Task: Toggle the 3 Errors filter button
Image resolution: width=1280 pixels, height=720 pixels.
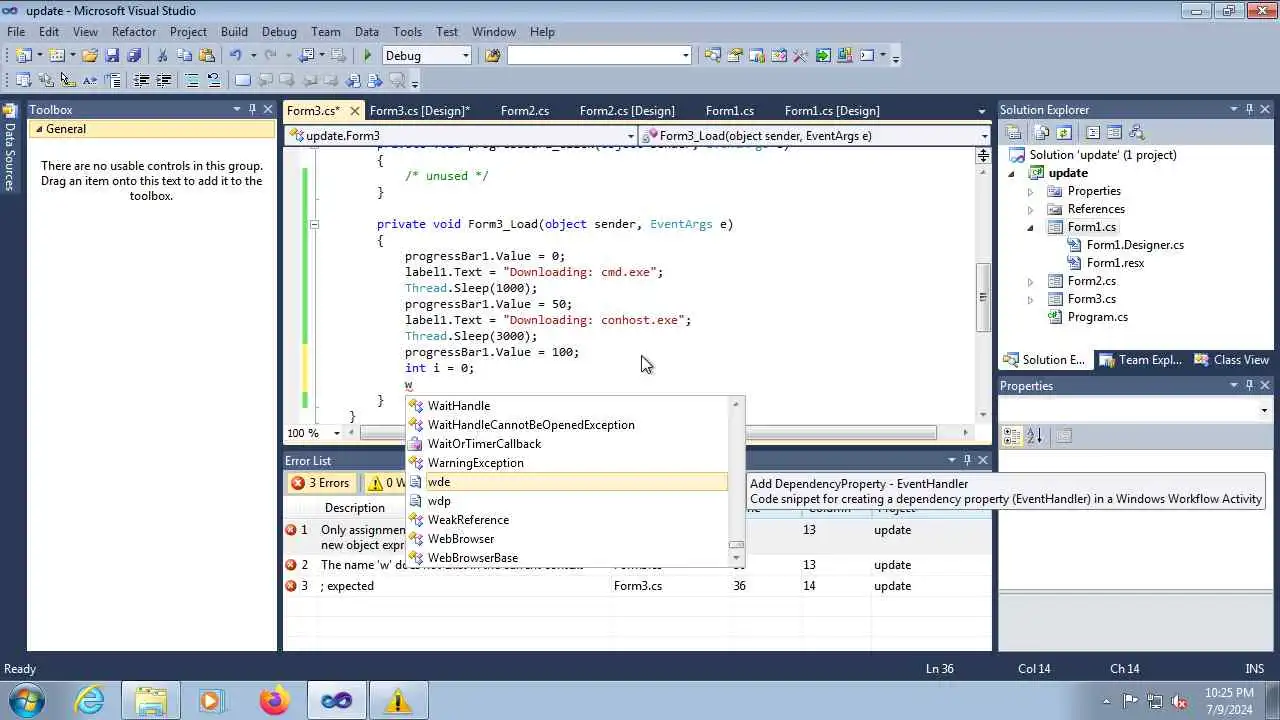Action: click(x=320, y=483)
